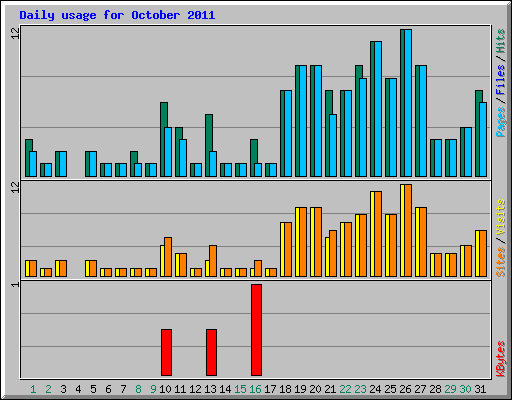Click day label 28 on the x-axis
This screenshot has width=512, height=400.
tap(435, 389)
